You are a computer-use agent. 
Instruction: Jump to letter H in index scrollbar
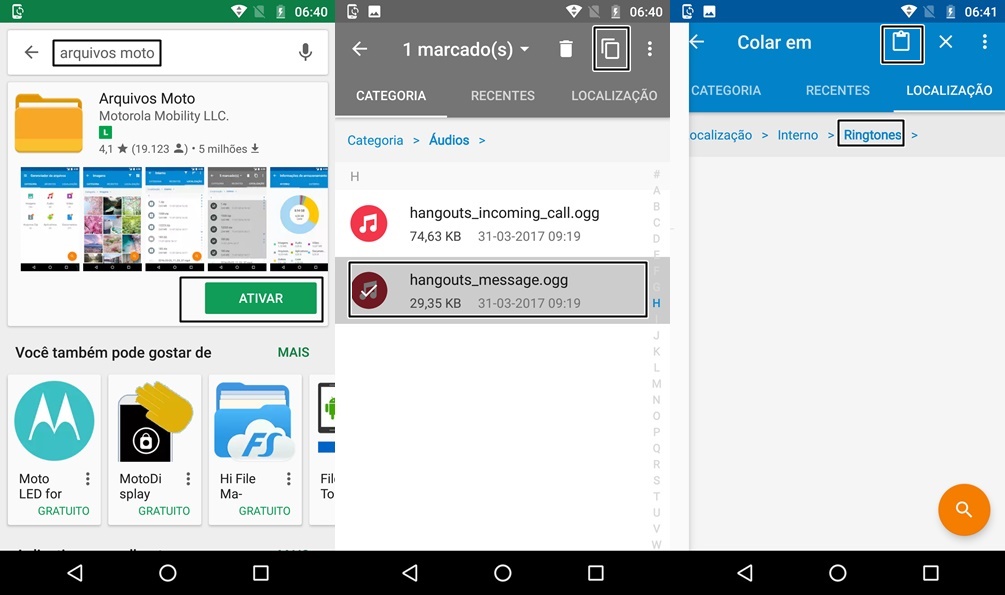click(x=656, y=303)
